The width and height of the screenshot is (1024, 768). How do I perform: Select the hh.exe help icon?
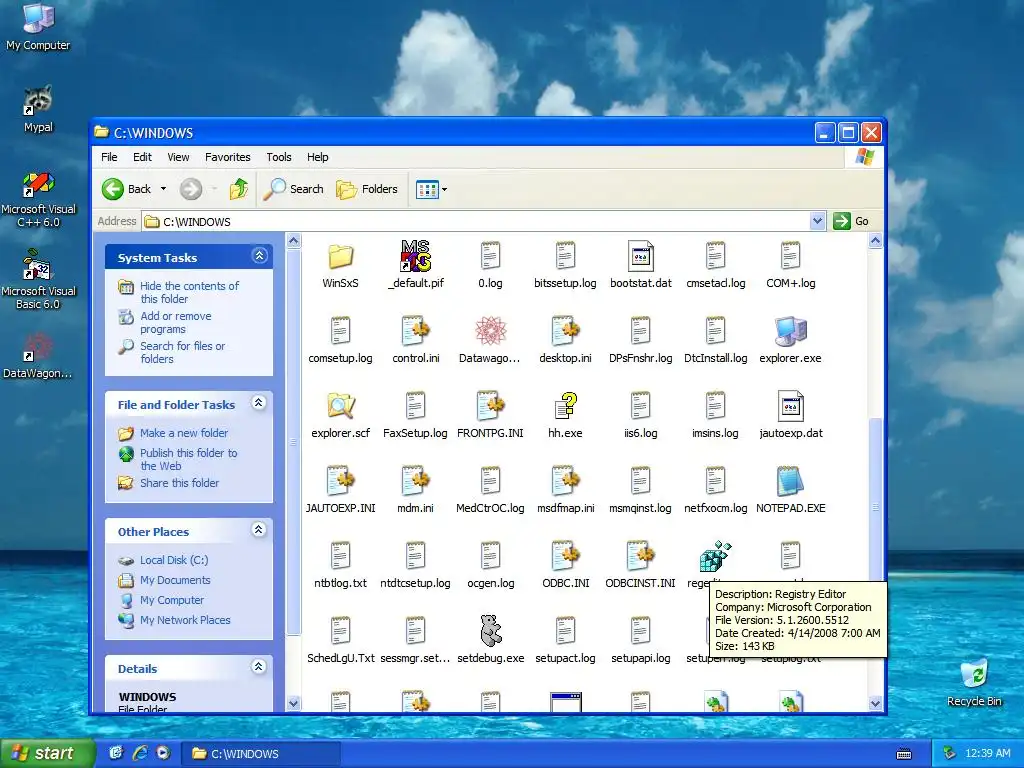[x=566, y=406]
